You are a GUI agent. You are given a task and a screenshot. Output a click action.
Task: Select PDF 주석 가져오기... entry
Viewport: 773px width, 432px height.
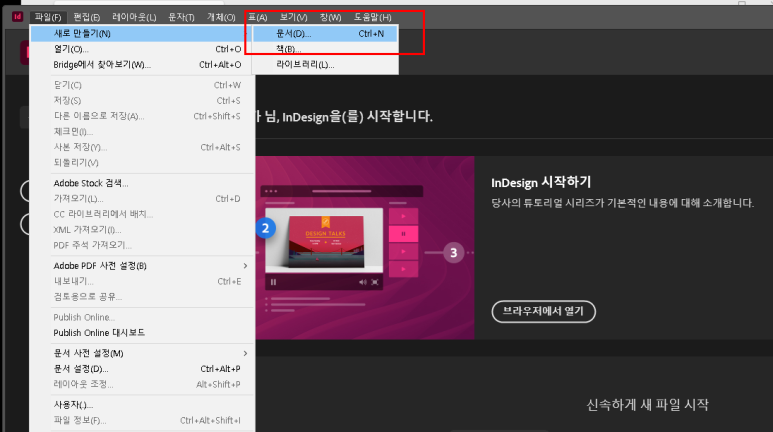point(142,245)
